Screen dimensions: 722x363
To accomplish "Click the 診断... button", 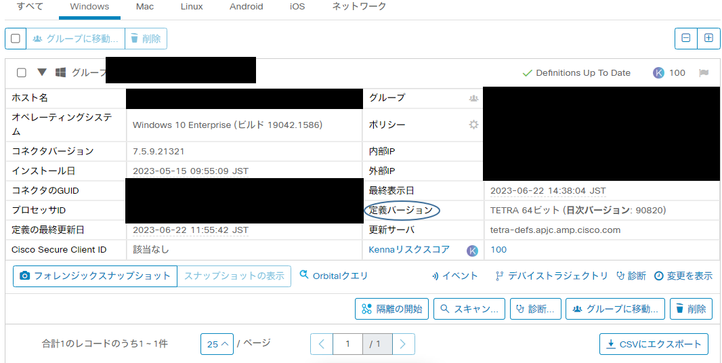I will [536, 309].
